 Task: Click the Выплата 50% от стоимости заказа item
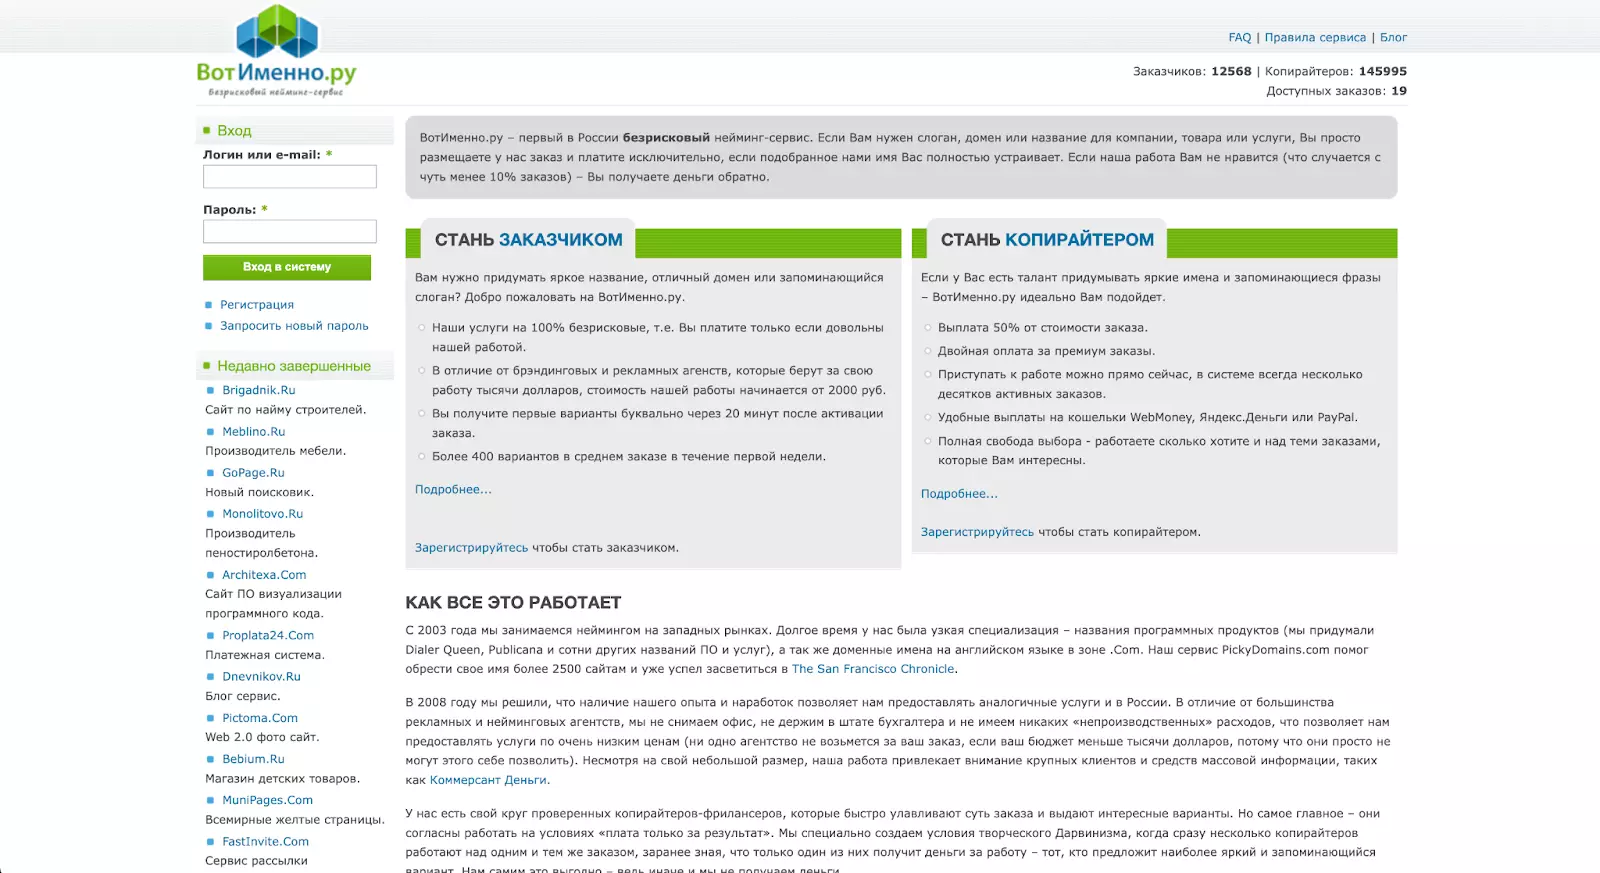coord(1043,328)
